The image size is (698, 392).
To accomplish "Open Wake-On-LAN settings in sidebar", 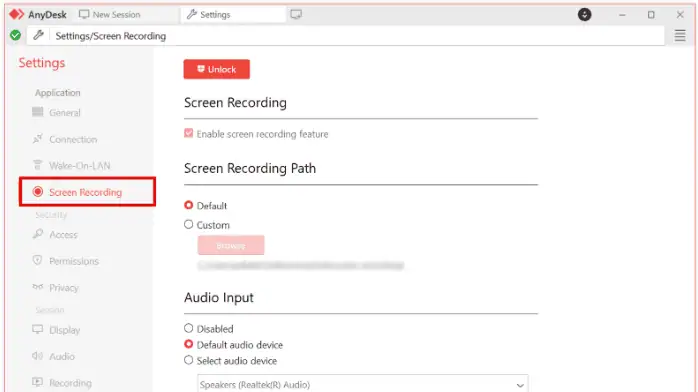I will point(80,166).
